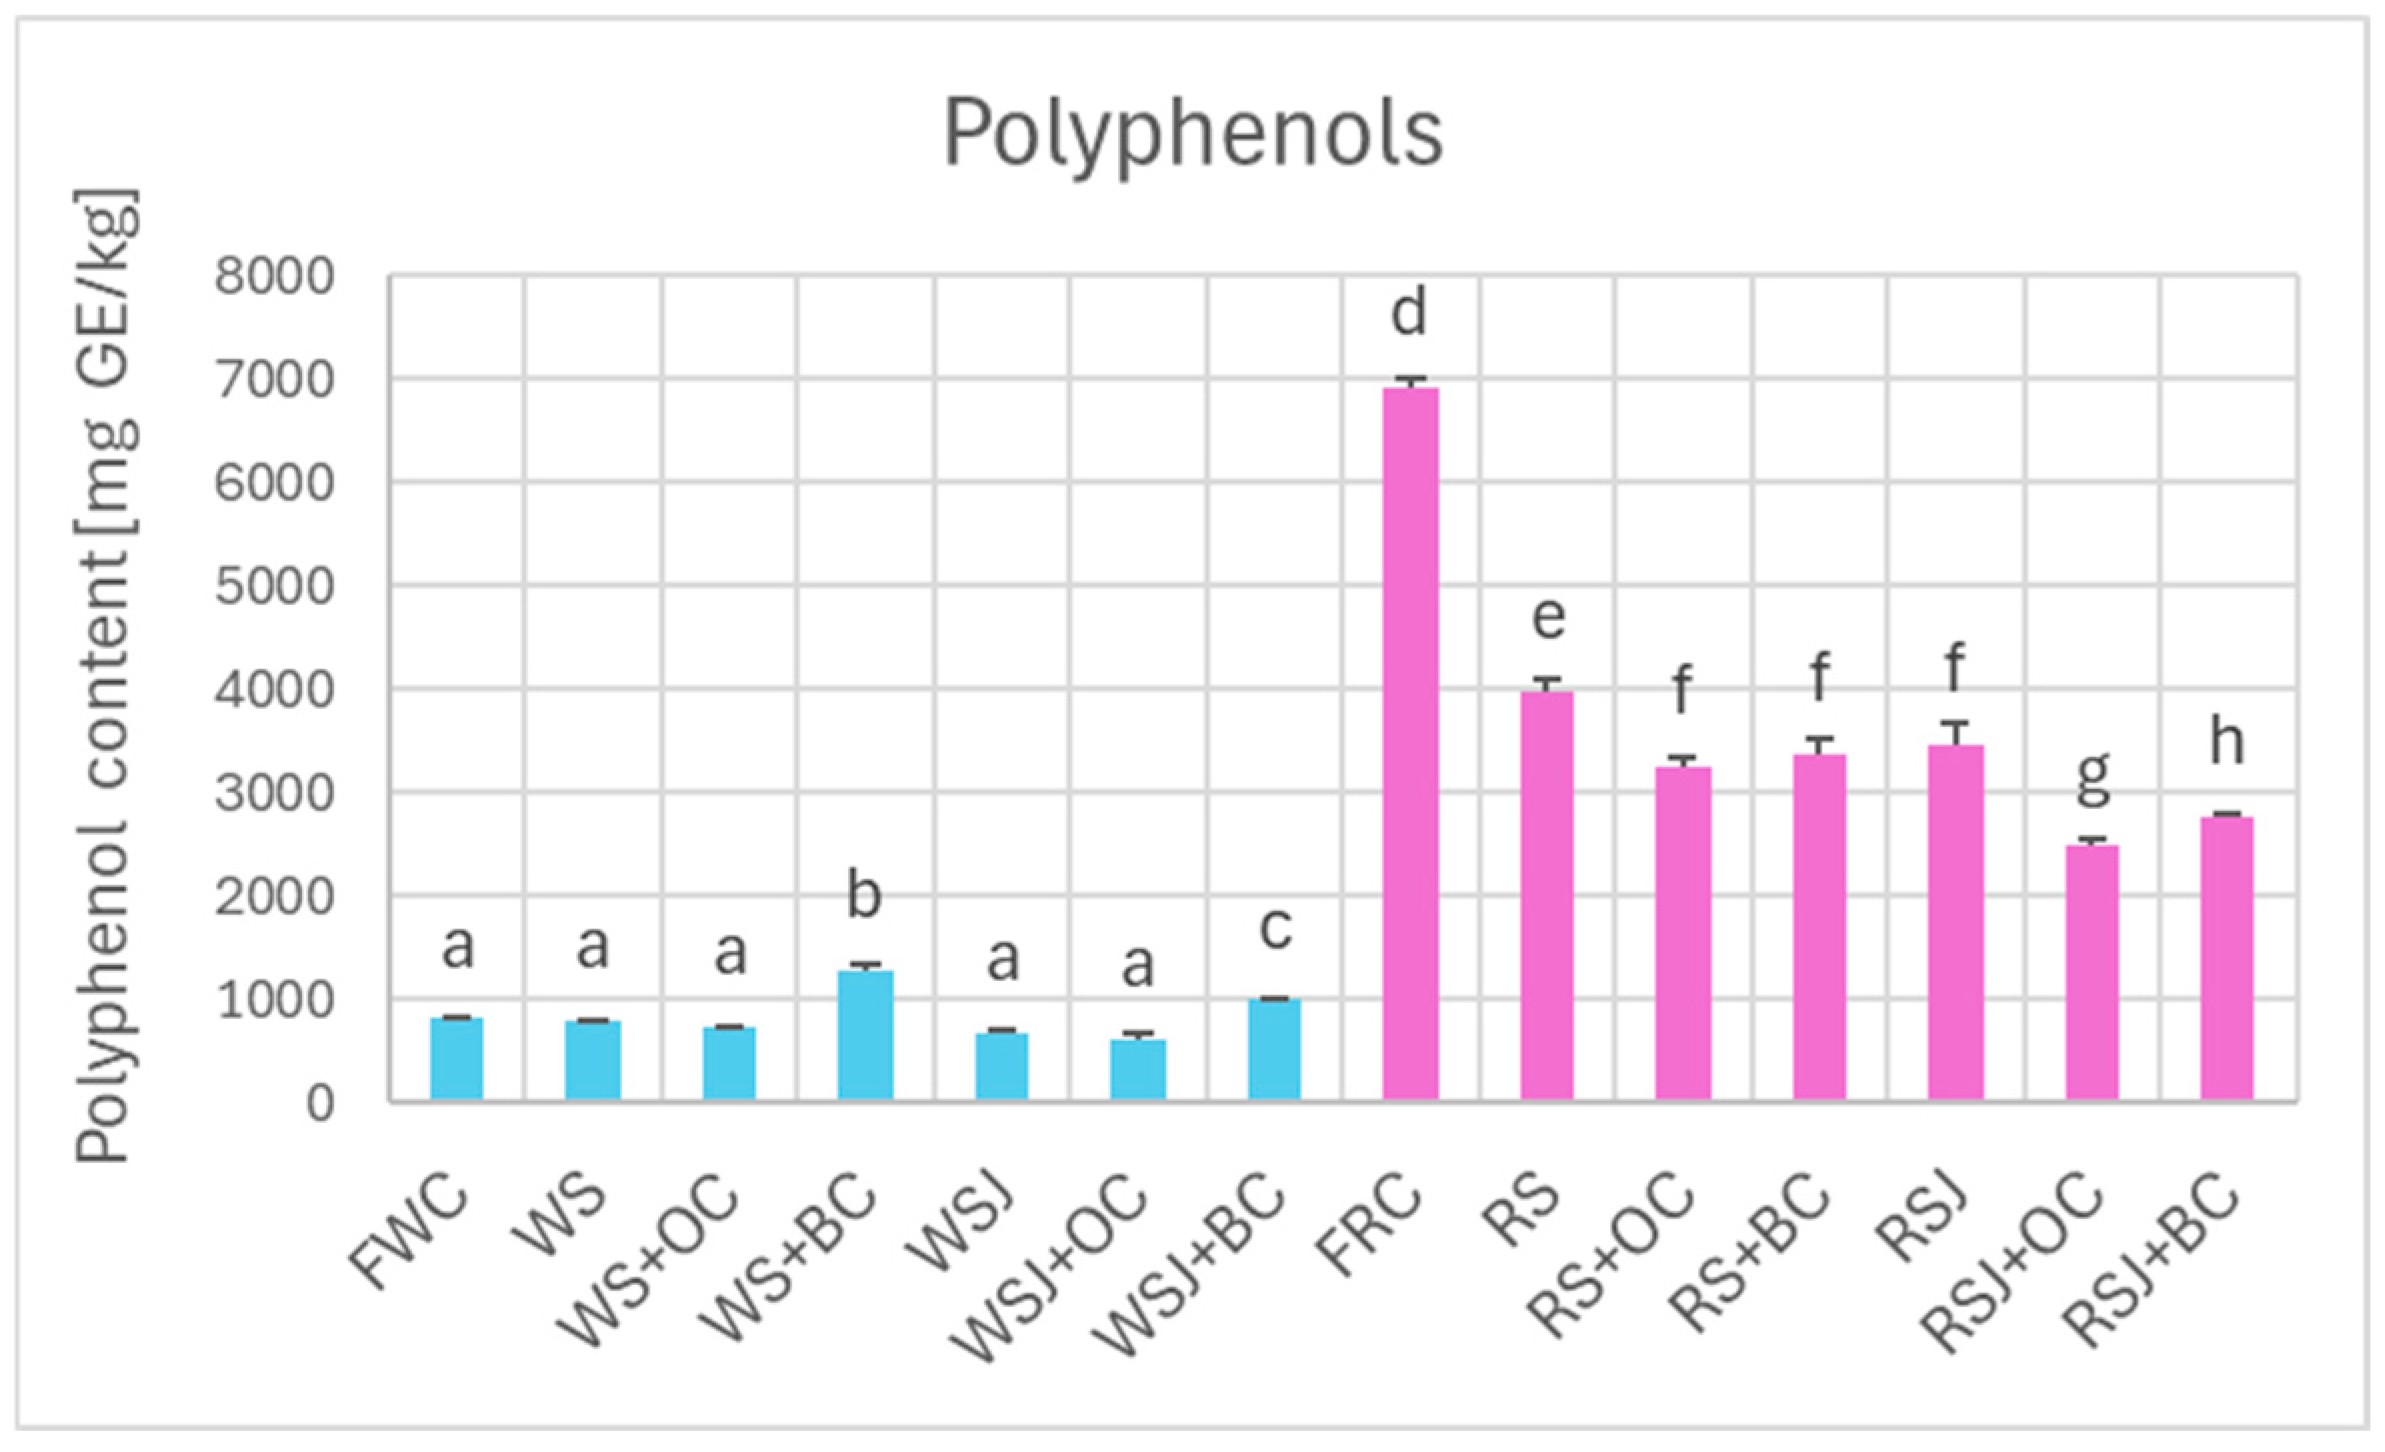Click the 5000 y-axis tick label
Viewport: 2385px width, 1452px height.
click(x=274, y=587)
